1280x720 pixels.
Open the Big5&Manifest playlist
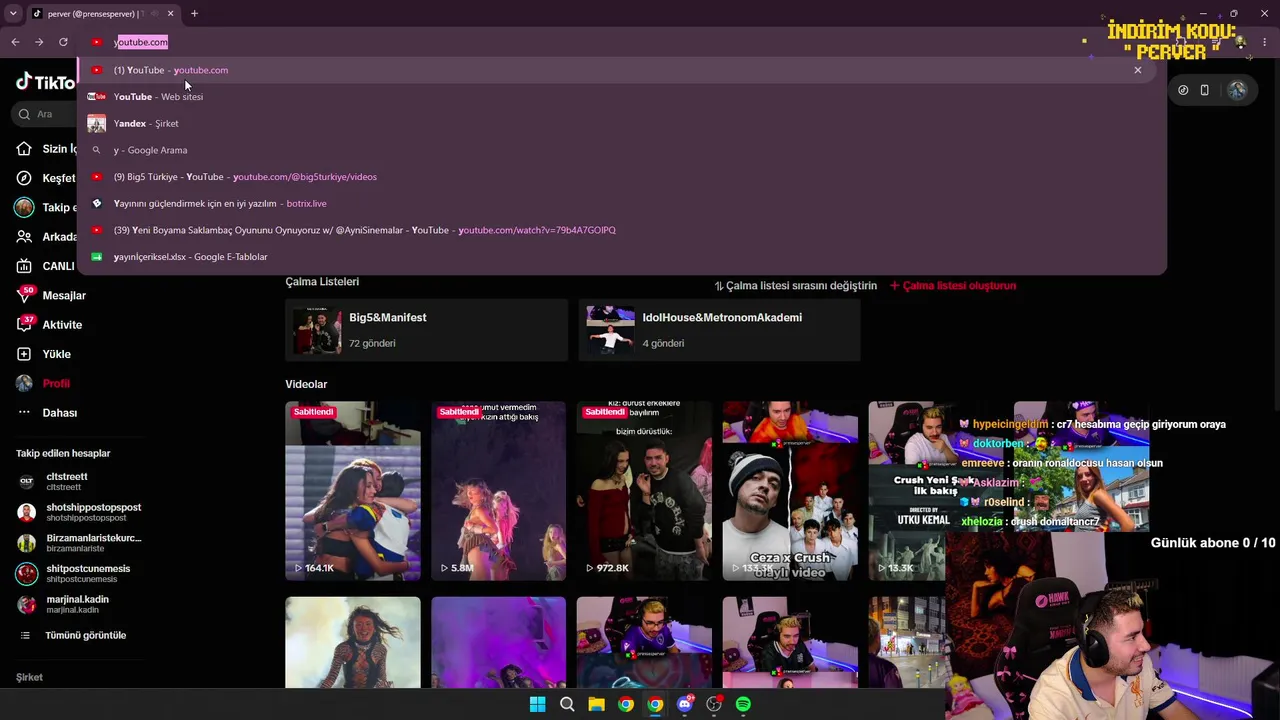[x=426, y=330]
